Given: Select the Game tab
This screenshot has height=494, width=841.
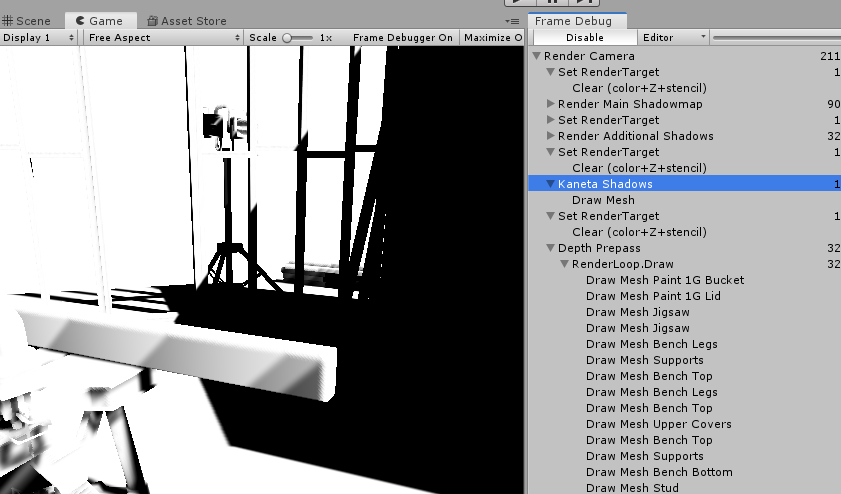Looking at the screenshot, I should (100, 21).
